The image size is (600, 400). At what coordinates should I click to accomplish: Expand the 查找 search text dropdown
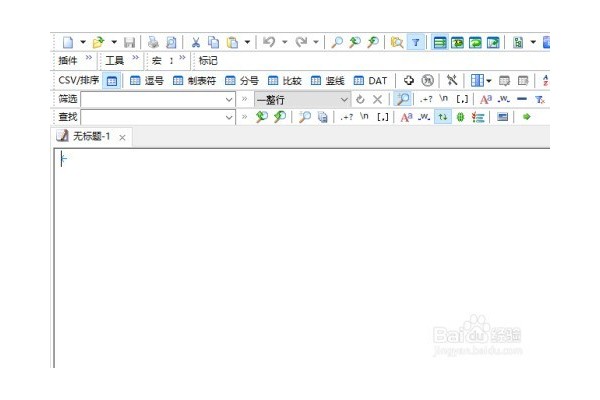click(x=228, y=117)
